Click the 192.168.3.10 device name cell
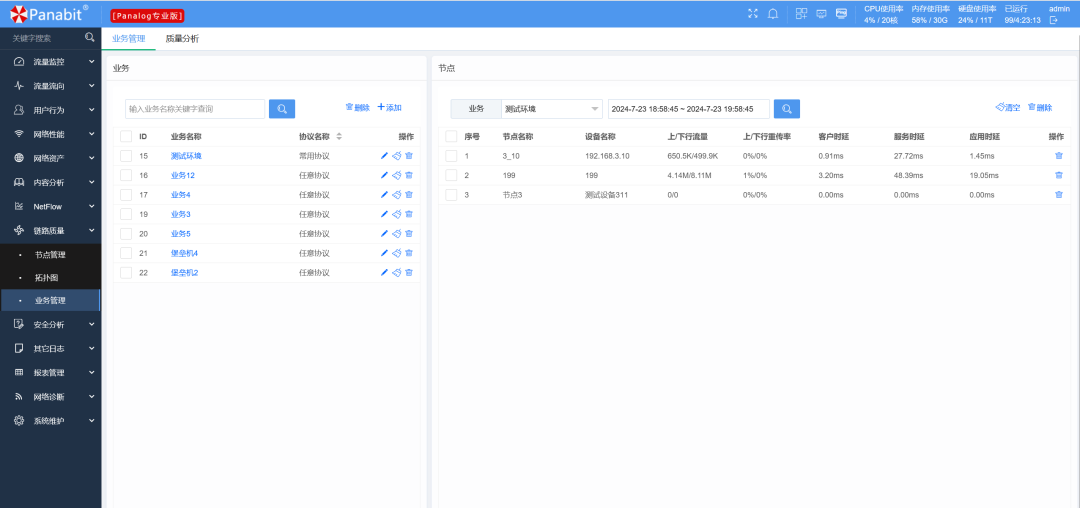This screenshot has width=1080, height=508. [x=608, y=156]
